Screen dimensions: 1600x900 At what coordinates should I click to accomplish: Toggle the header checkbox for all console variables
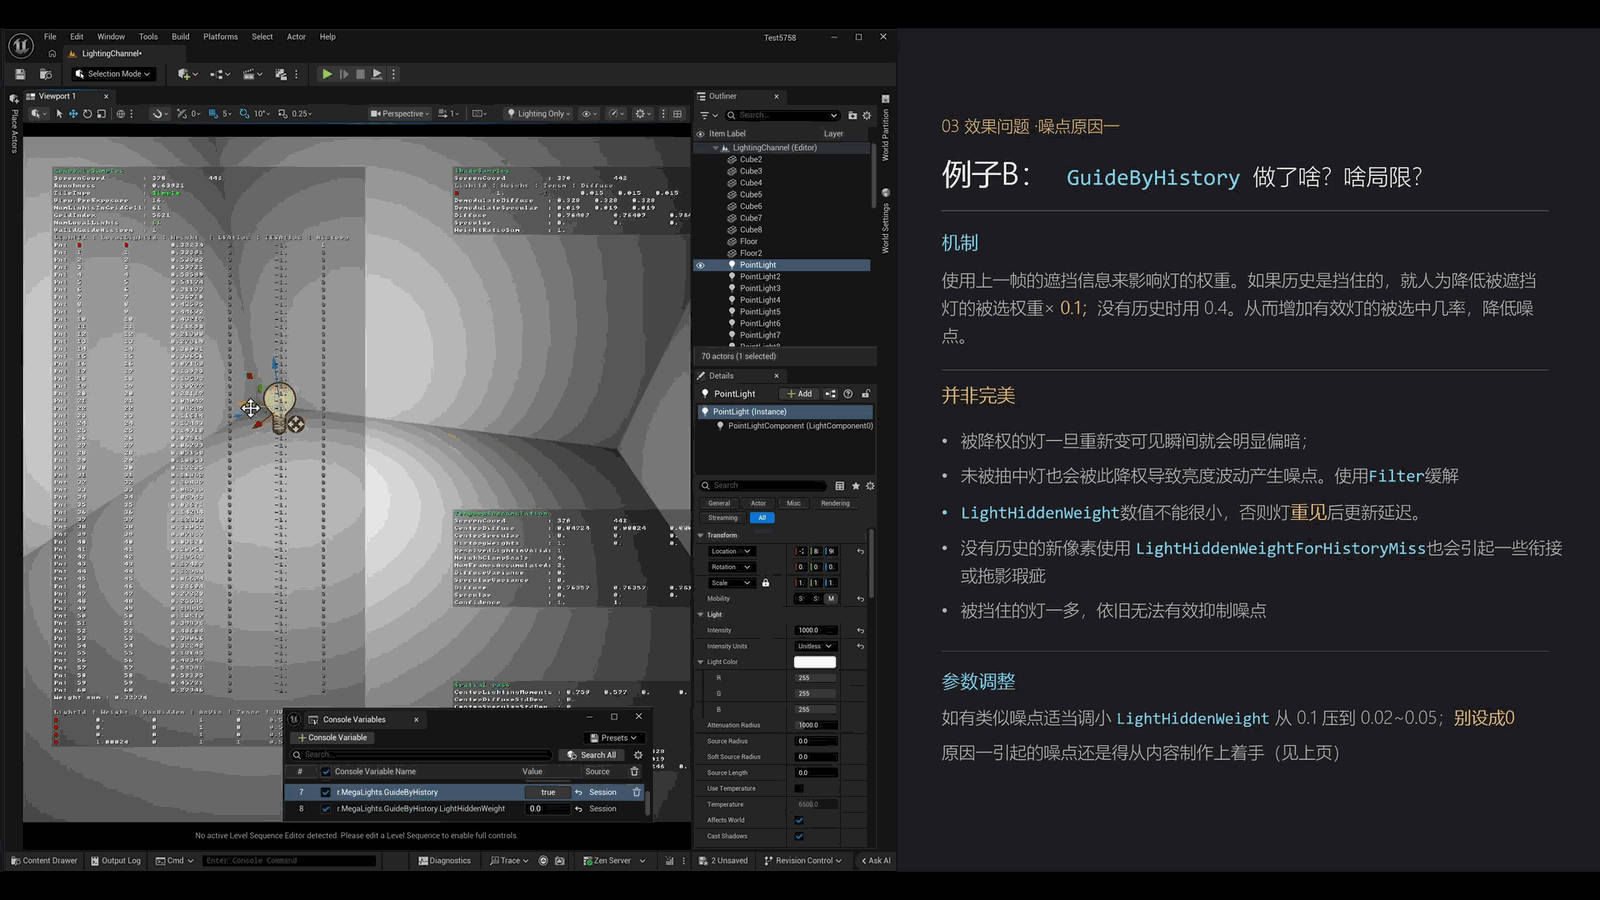325,772
